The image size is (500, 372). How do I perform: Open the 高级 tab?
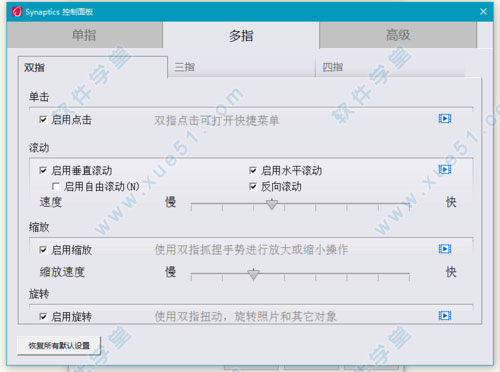pyautogui.click(x=398, y=35)
